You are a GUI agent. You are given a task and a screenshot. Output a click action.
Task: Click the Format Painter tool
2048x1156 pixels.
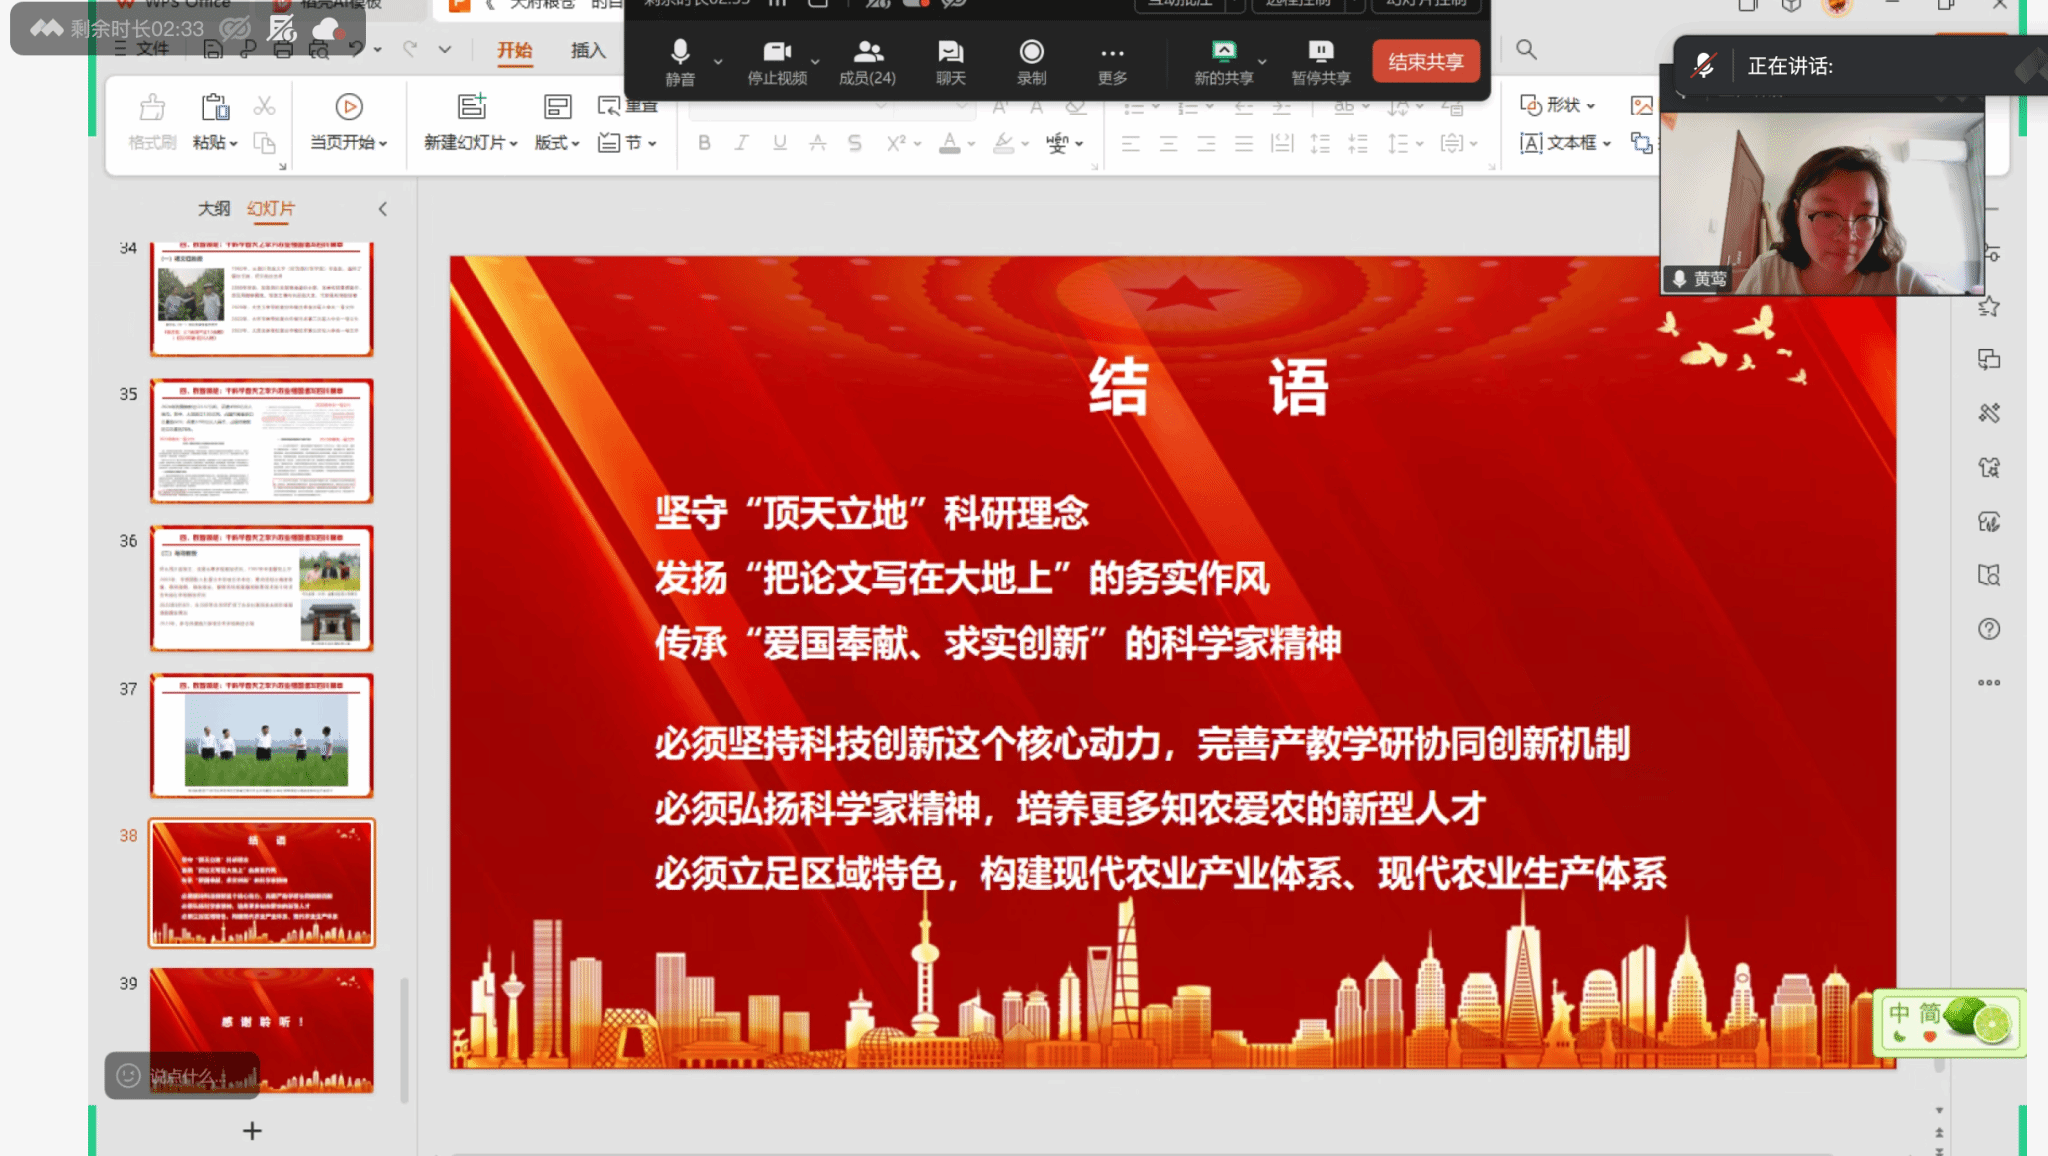(x=152, y=122)
